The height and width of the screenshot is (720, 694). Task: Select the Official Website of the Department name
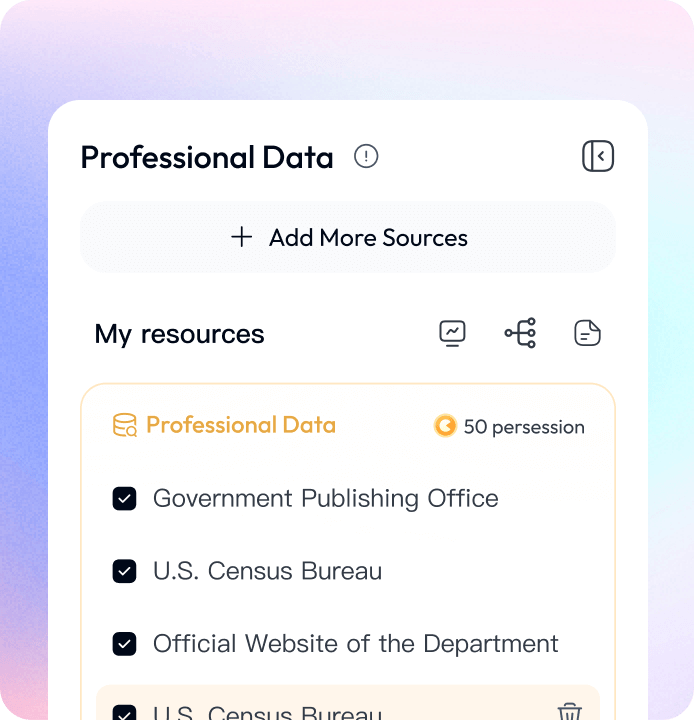(x=355, y=644)
